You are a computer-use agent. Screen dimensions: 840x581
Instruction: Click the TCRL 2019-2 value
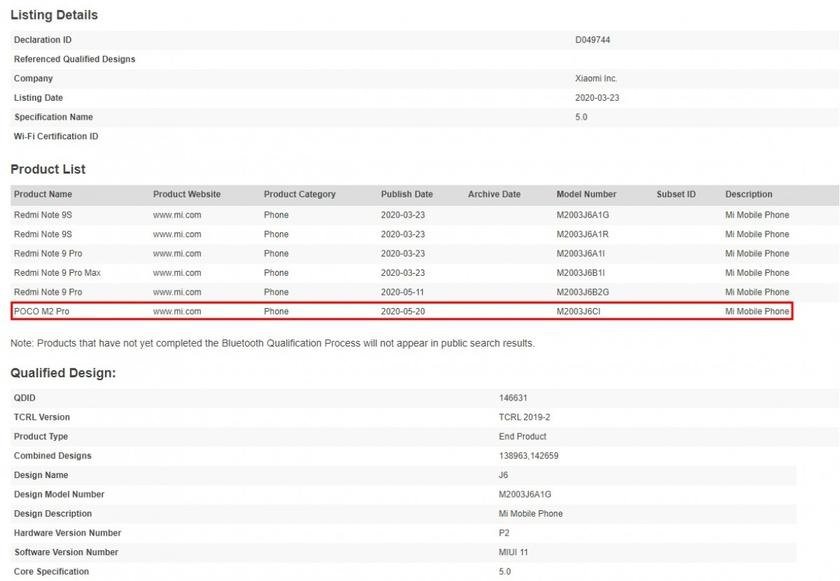524,417
